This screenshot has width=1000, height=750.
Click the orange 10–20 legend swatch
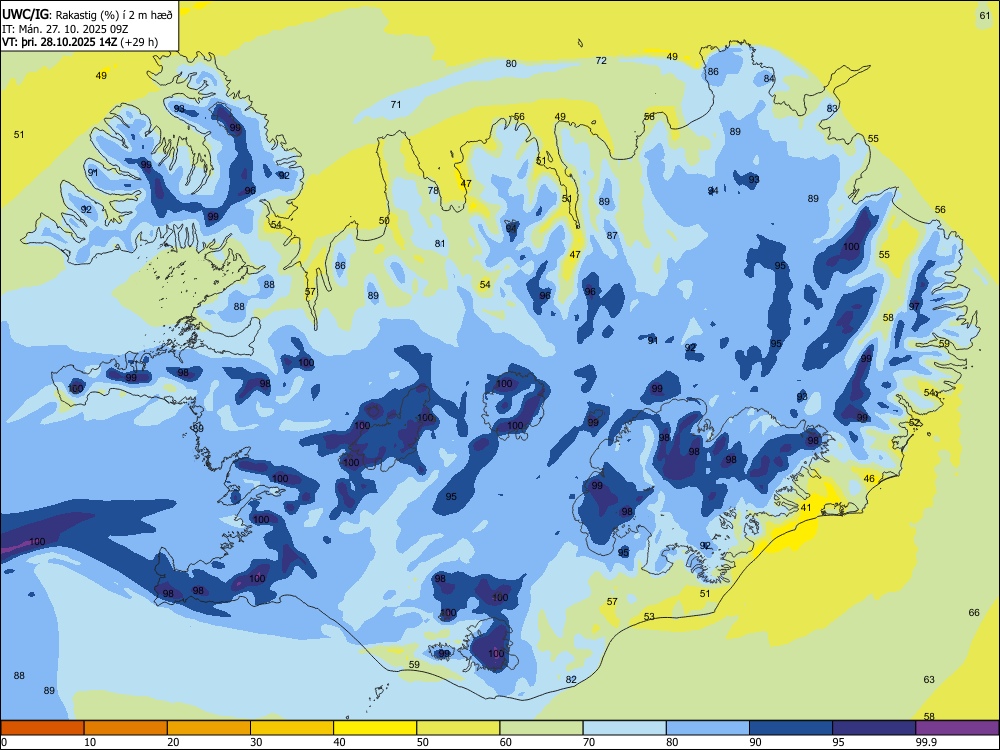pos(126,728)
